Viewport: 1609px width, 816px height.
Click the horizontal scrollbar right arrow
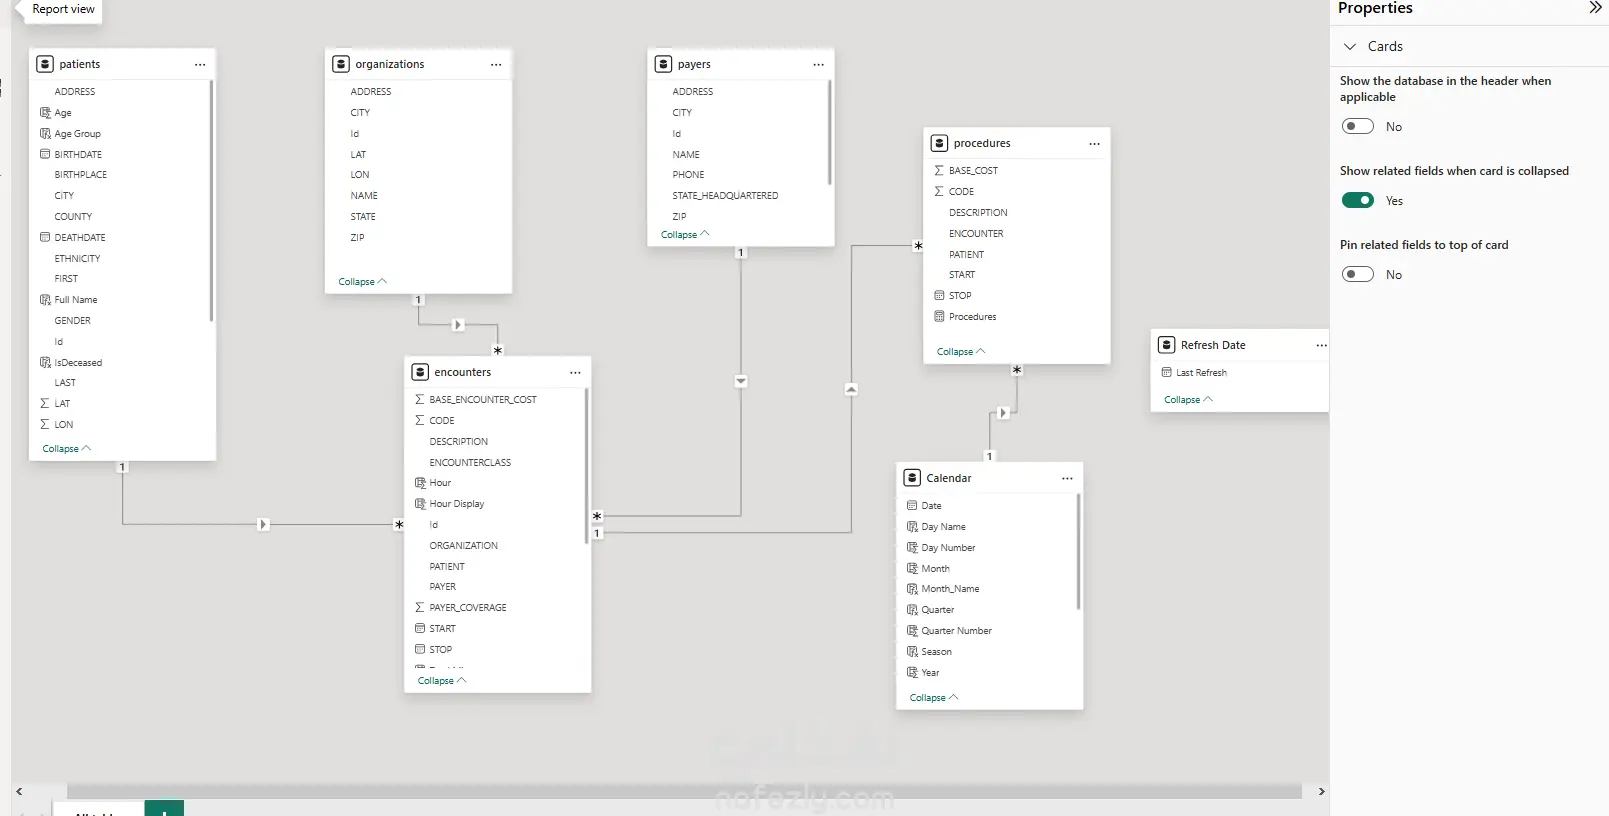pyautogui.click(x=1321, y=791)
